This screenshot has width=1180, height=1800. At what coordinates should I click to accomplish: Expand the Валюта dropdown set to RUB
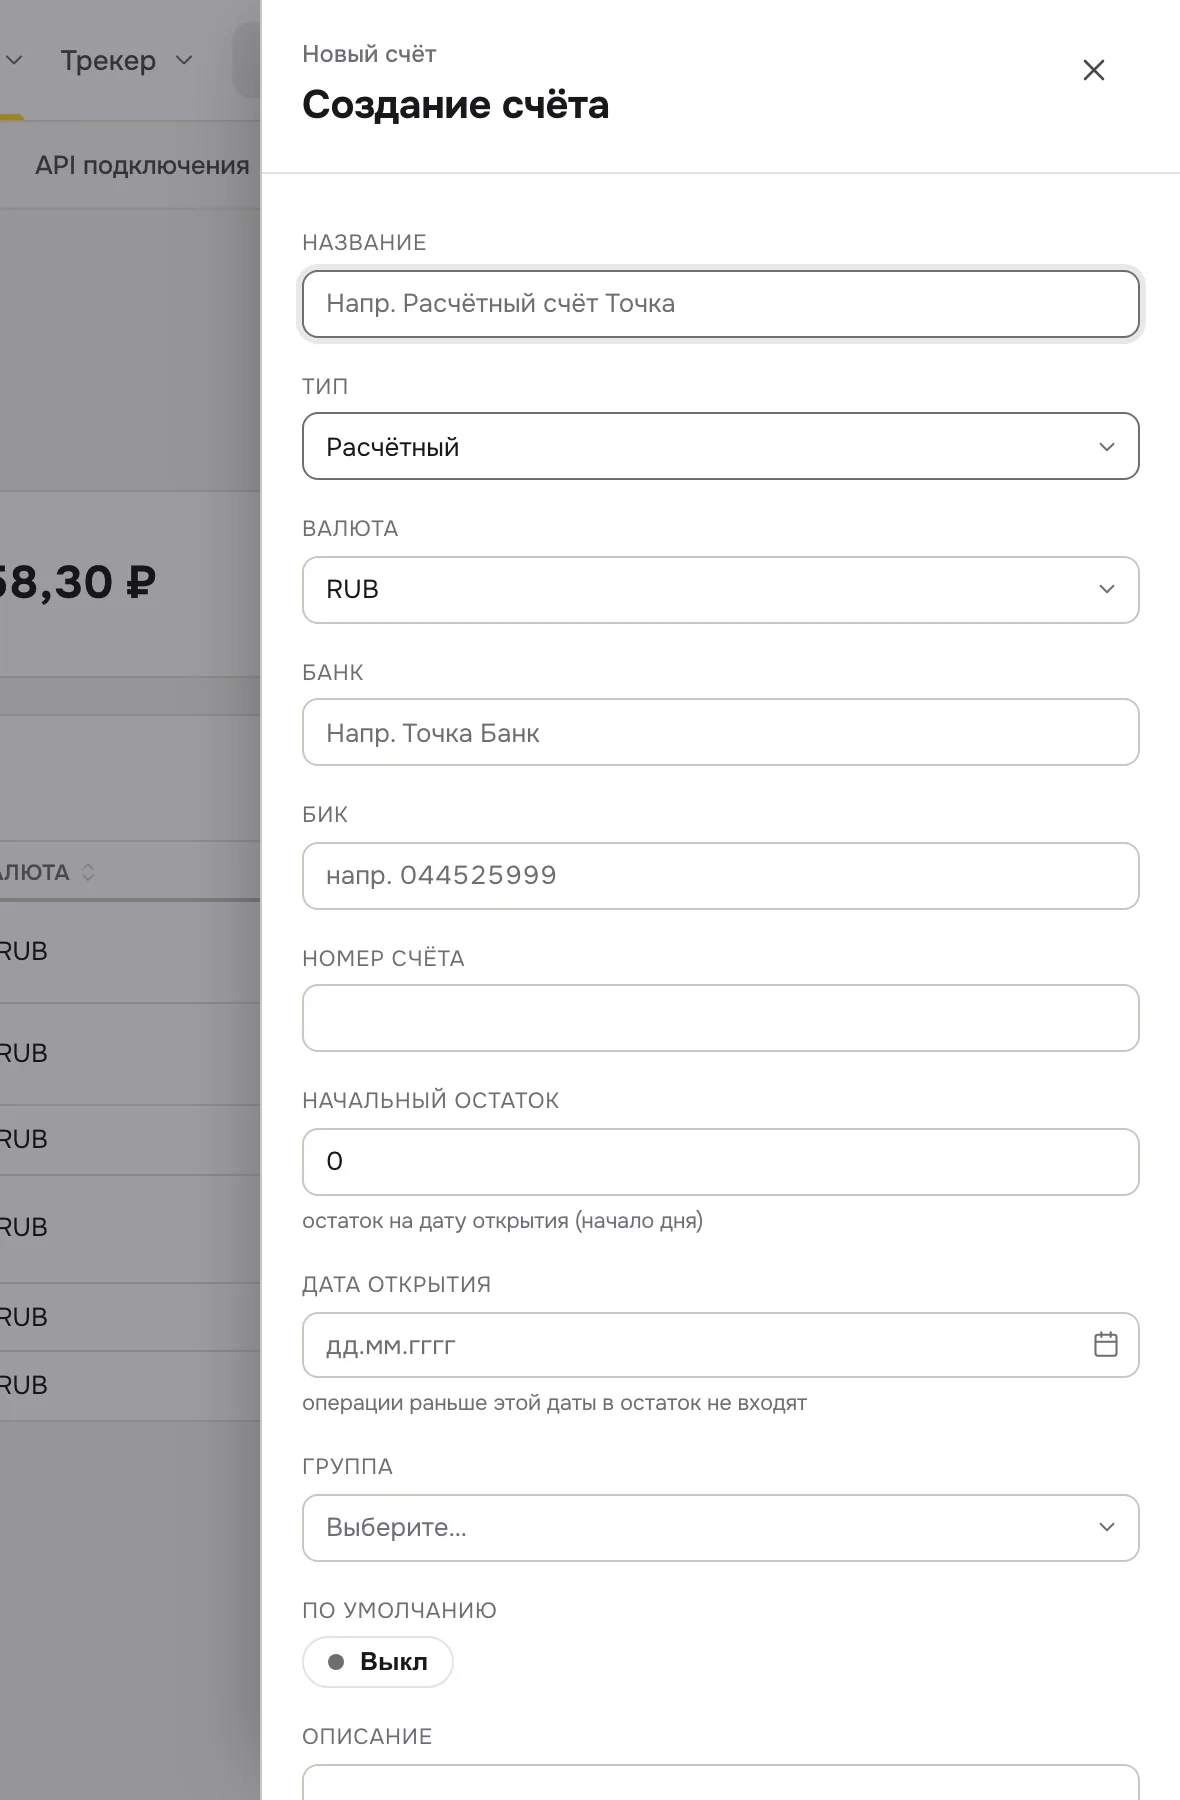tap(721, 590)
